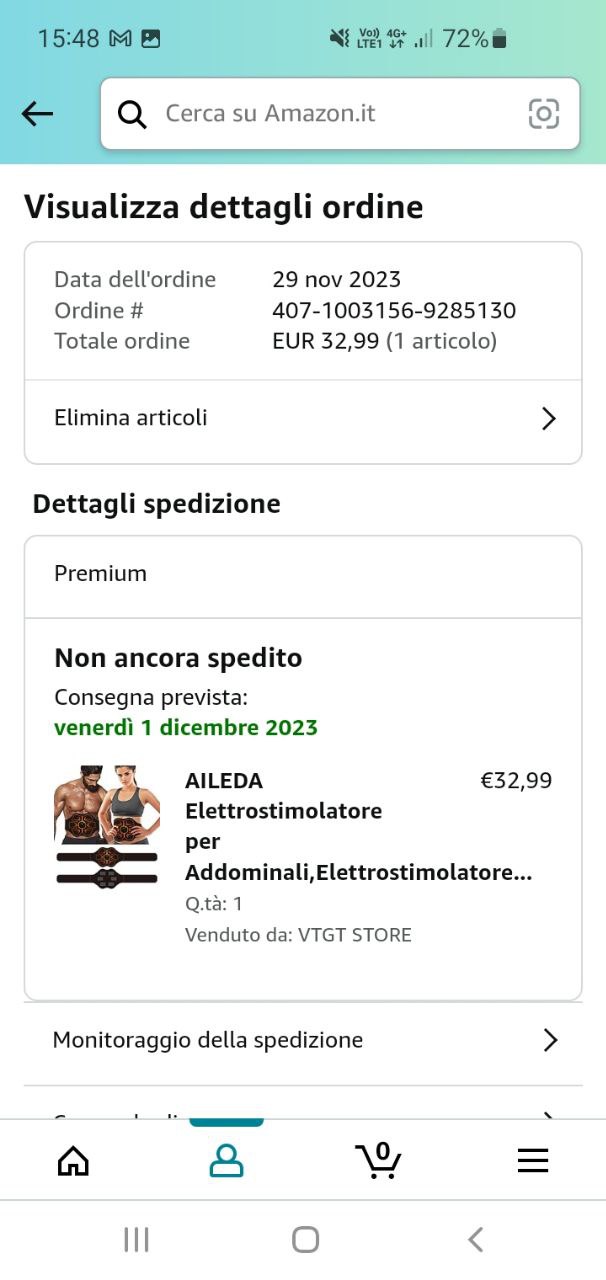Open the AILEDA product thumbnail
606x1280 pixels.
(x=108, y=827)
